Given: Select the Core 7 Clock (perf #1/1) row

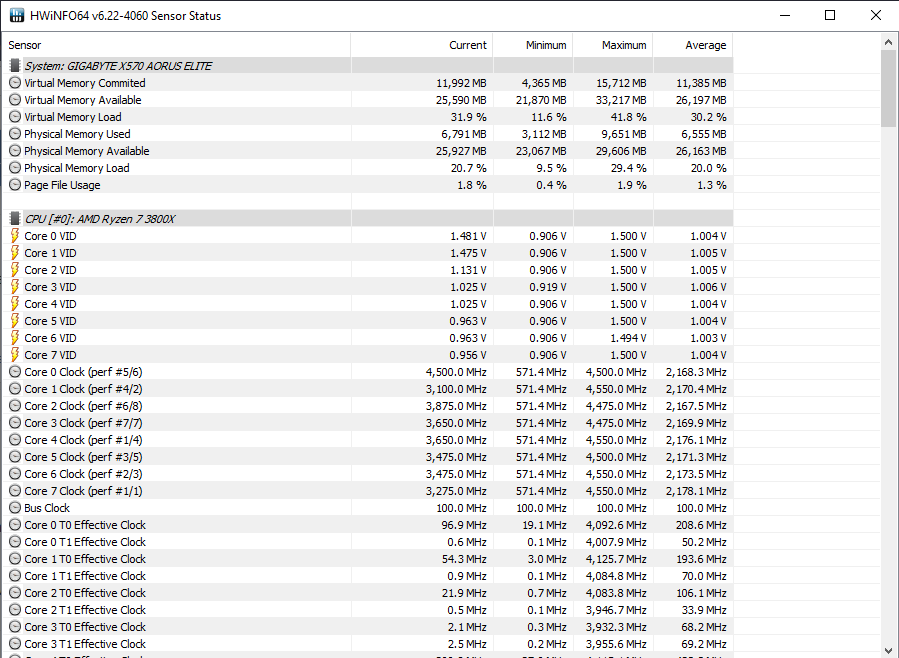Looking at the screenshot, I should point(368,491).
